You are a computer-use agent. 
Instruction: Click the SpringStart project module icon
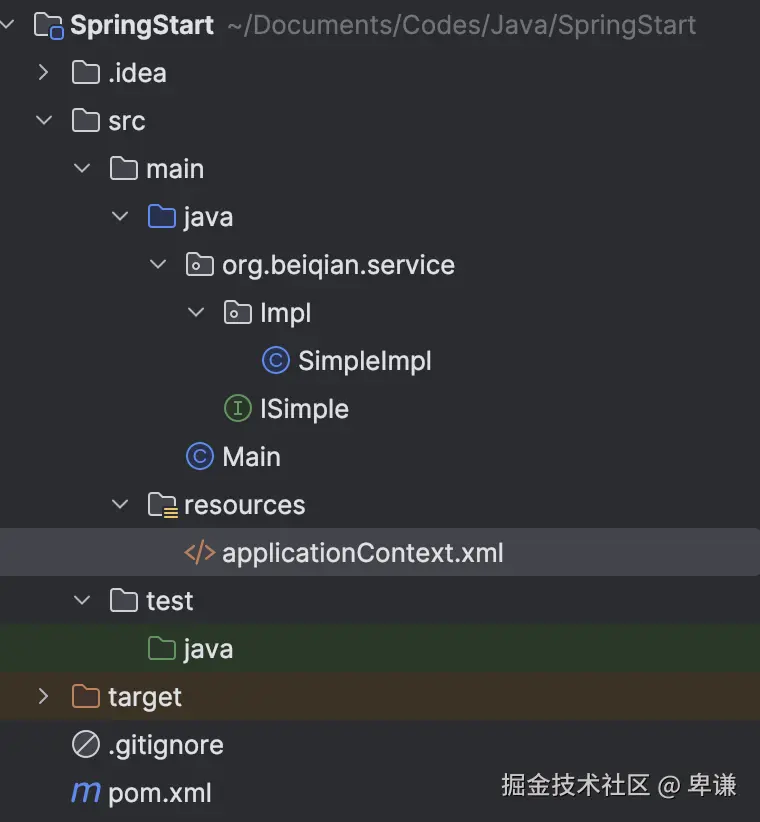(49, 25)
